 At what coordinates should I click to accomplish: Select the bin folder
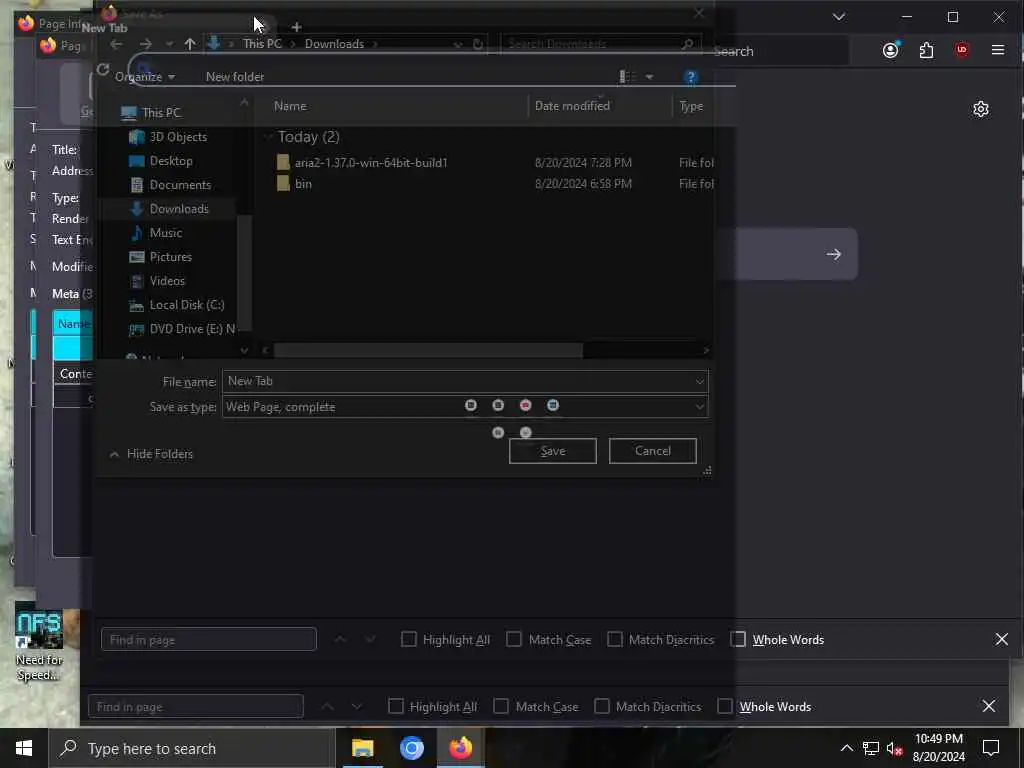(x=303, y=184)
